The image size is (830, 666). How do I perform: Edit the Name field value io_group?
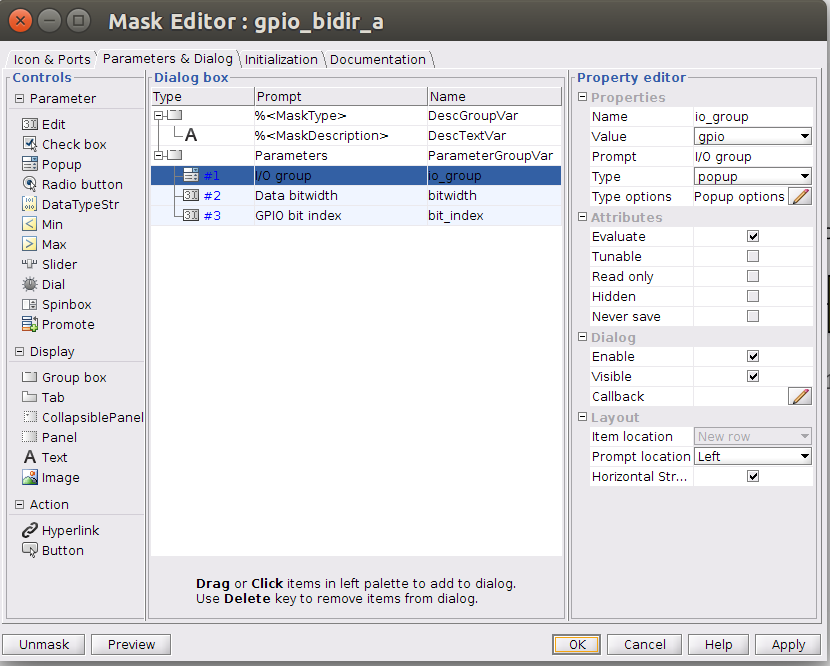coord(753,116)
